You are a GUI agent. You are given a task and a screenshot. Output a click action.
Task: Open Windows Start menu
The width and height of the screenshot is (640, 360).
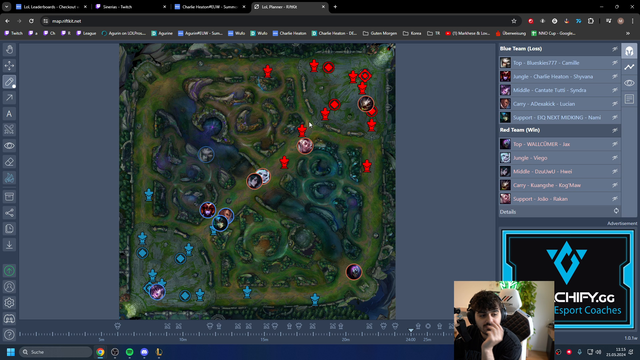point(11,352)
